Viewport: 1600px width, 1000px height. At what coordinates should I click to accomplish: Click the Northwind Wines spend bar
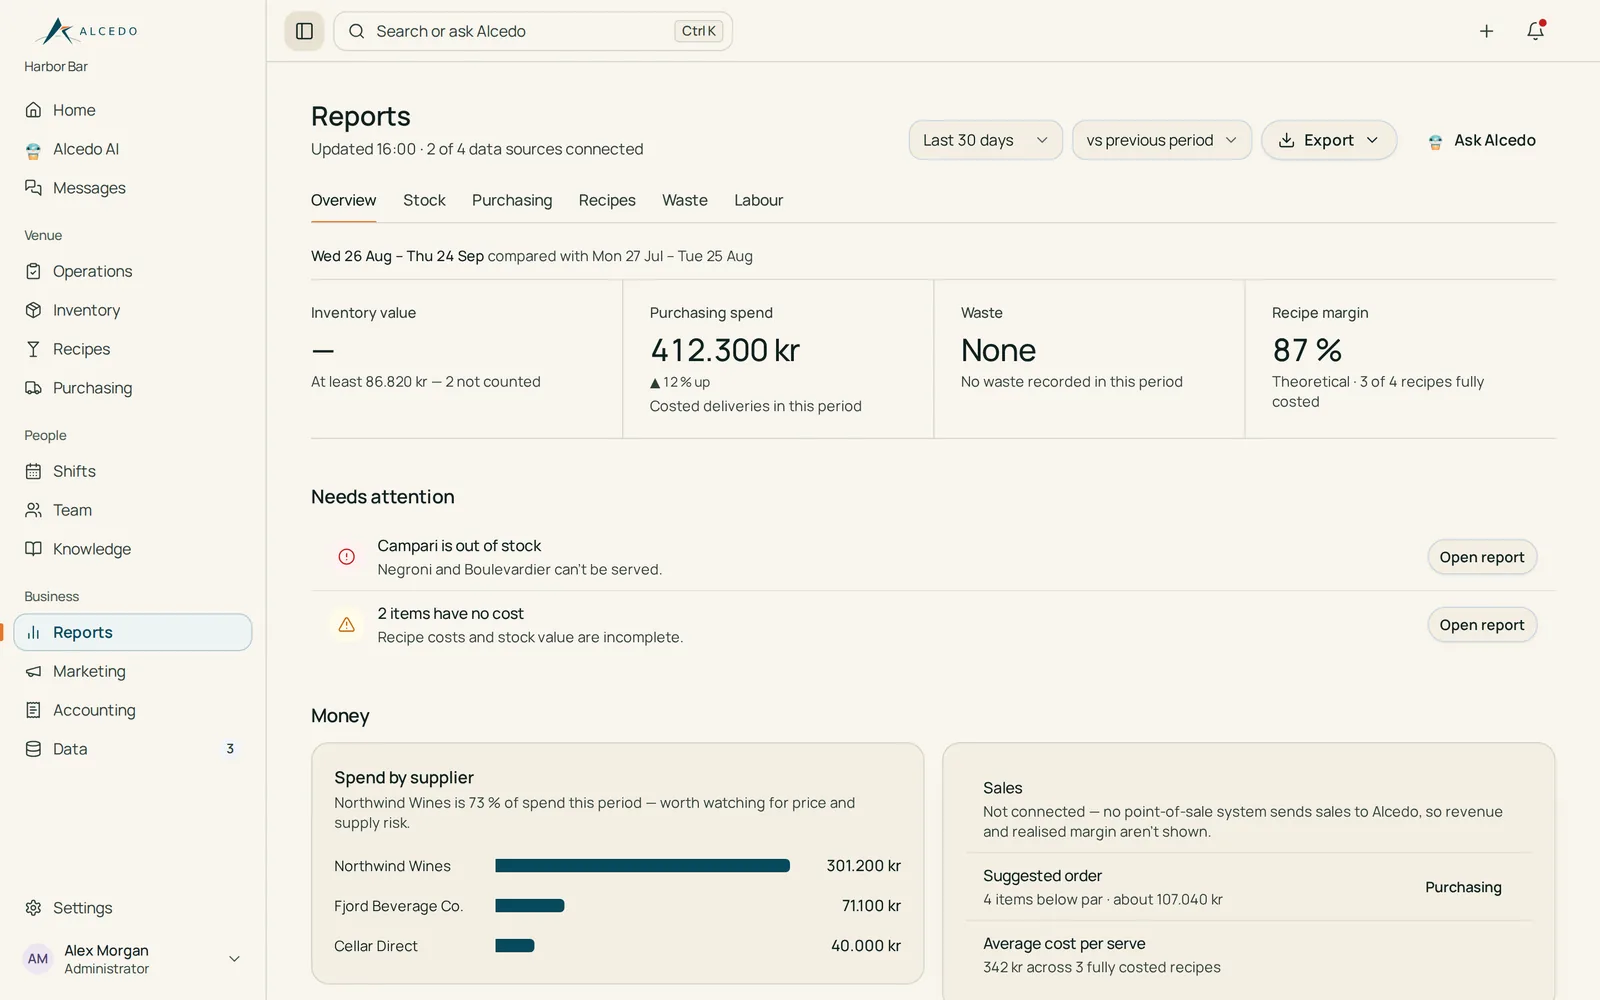642,866
